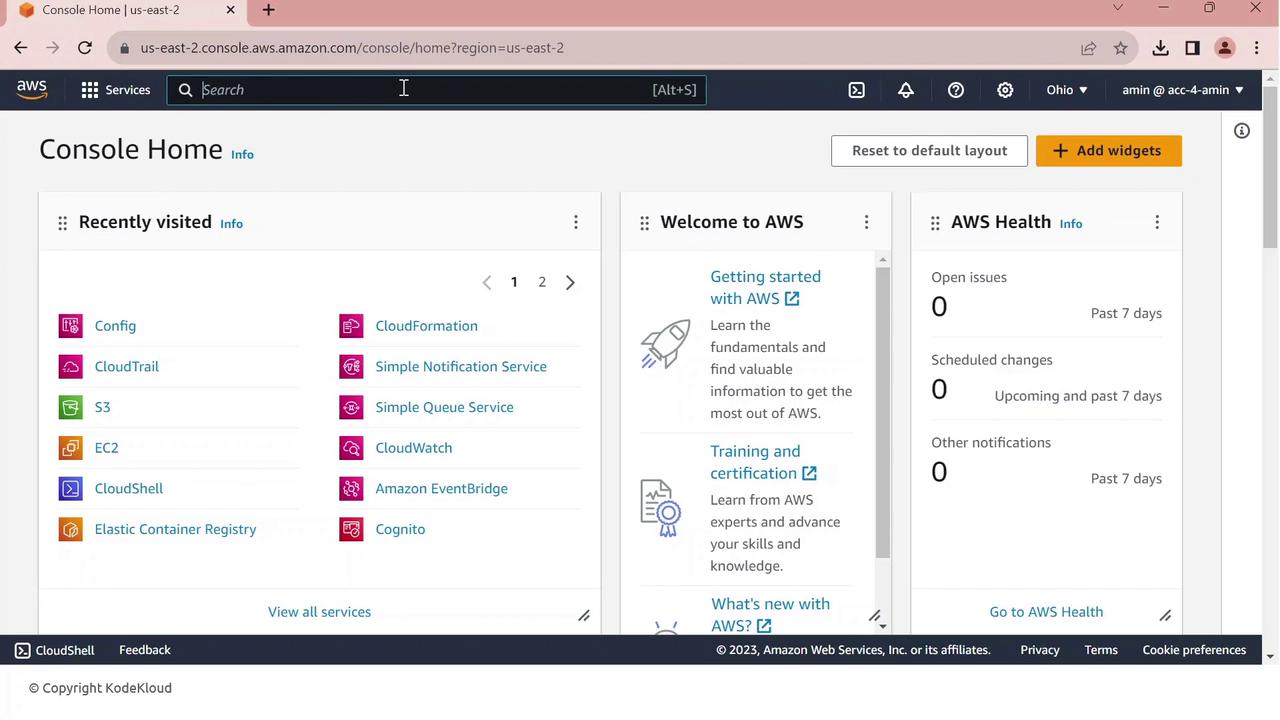Click the S3 bucket icon
This screenshot has width=1280, height=720.
point(70,407)
